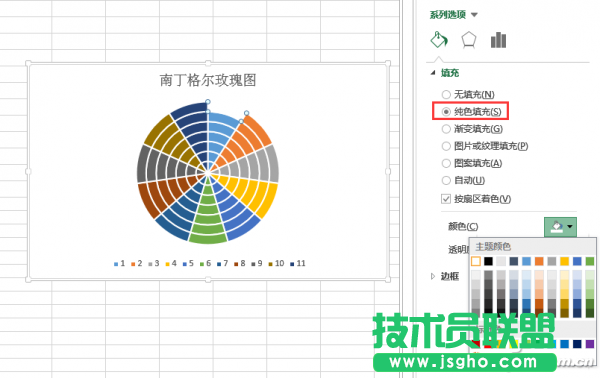Select the 图案填充(A) radio button
Viewport: 600px width, 378px height.
(446, 163)
